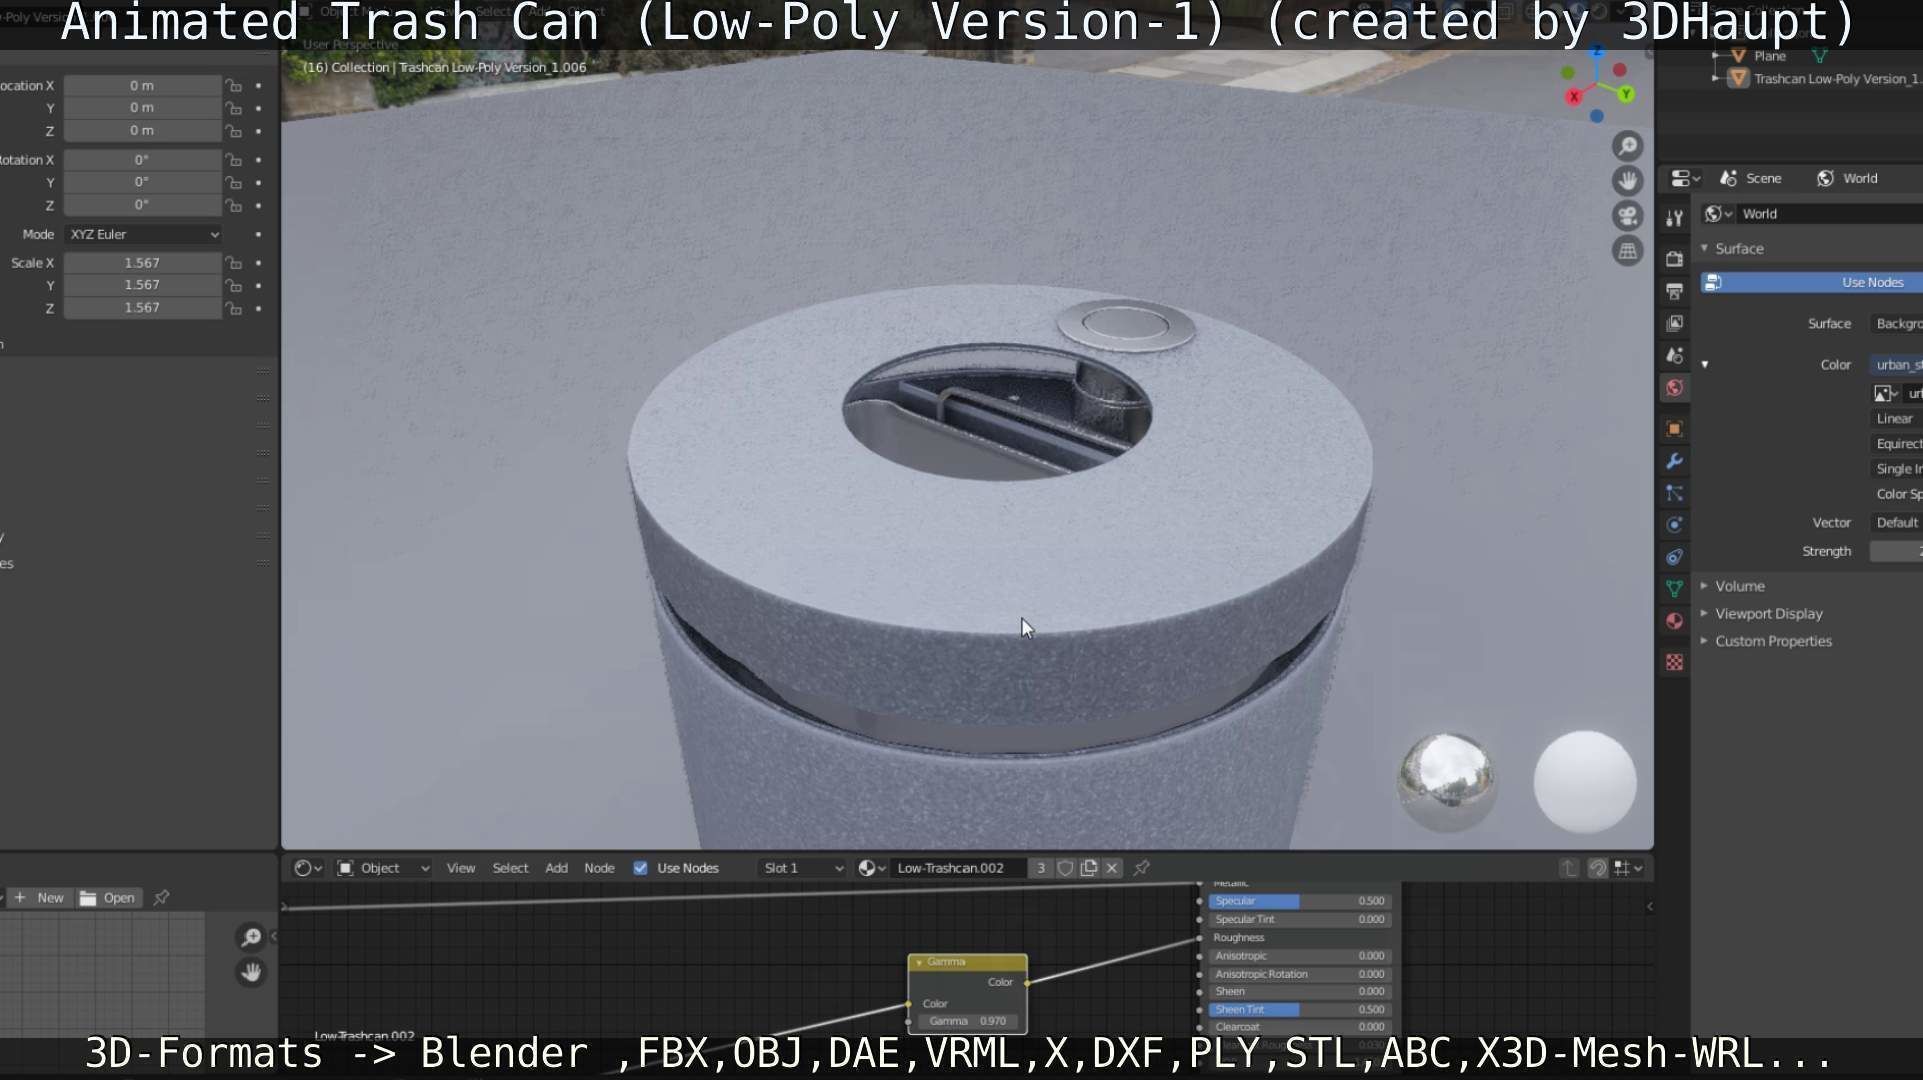This screenshot has height=1080, width=1923.
Task: Click the Open image button
Action: pyautogui.click(x=108, y=898)
